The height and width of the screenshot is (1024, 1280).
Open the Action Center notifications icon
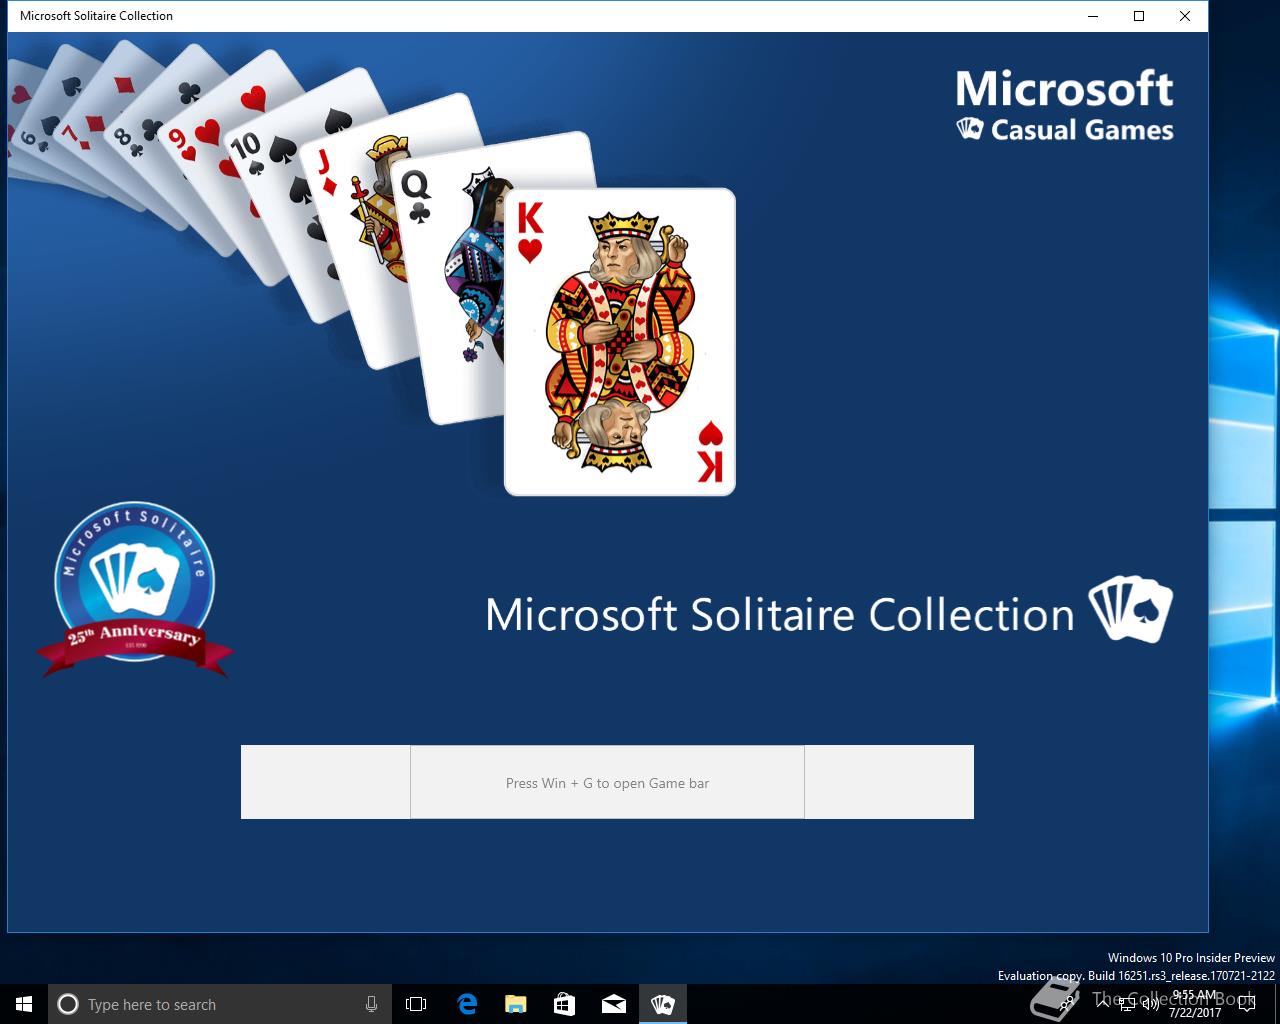coord(1246,1004)
